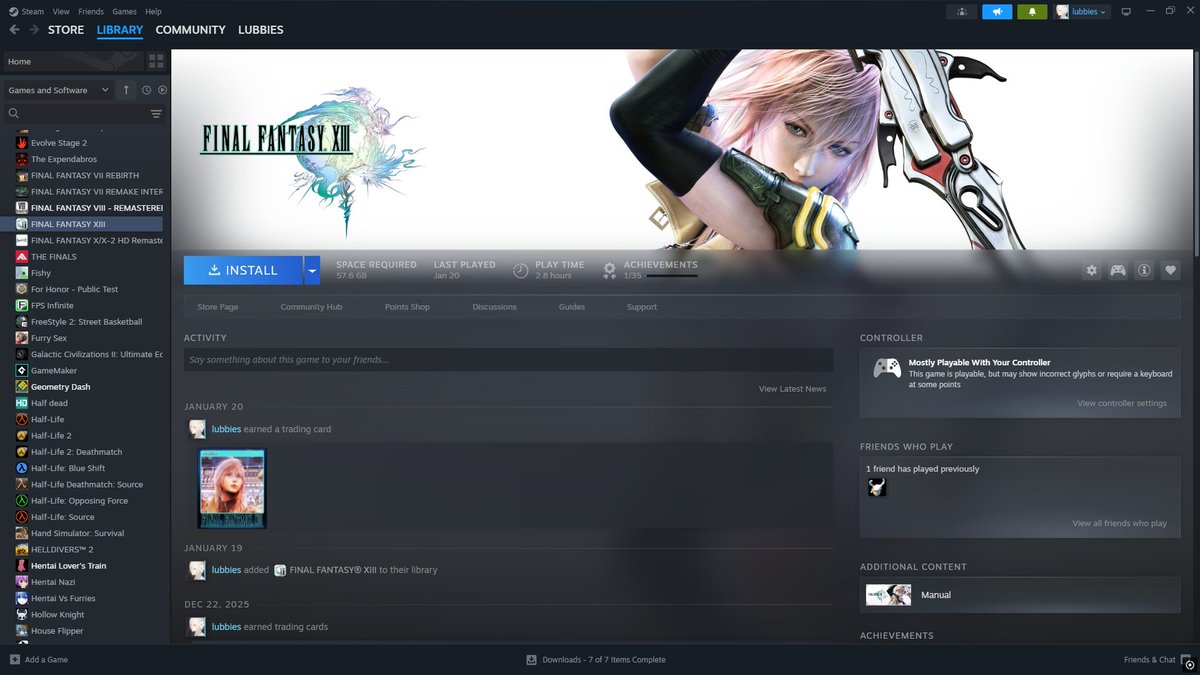
Task: Open the advanced filter lines icon
Action: point(156,114)
